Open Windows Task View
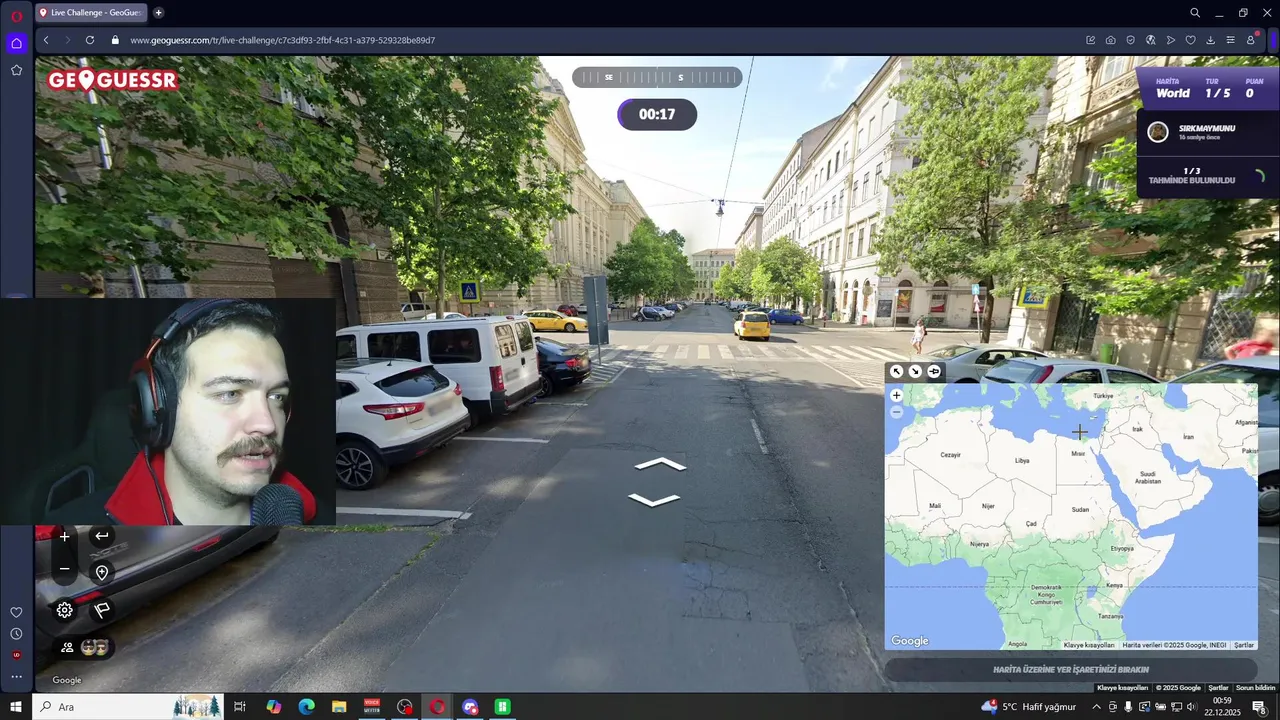Image resolution: width=1280 pixels, height=720 pixels. [240, 707]
